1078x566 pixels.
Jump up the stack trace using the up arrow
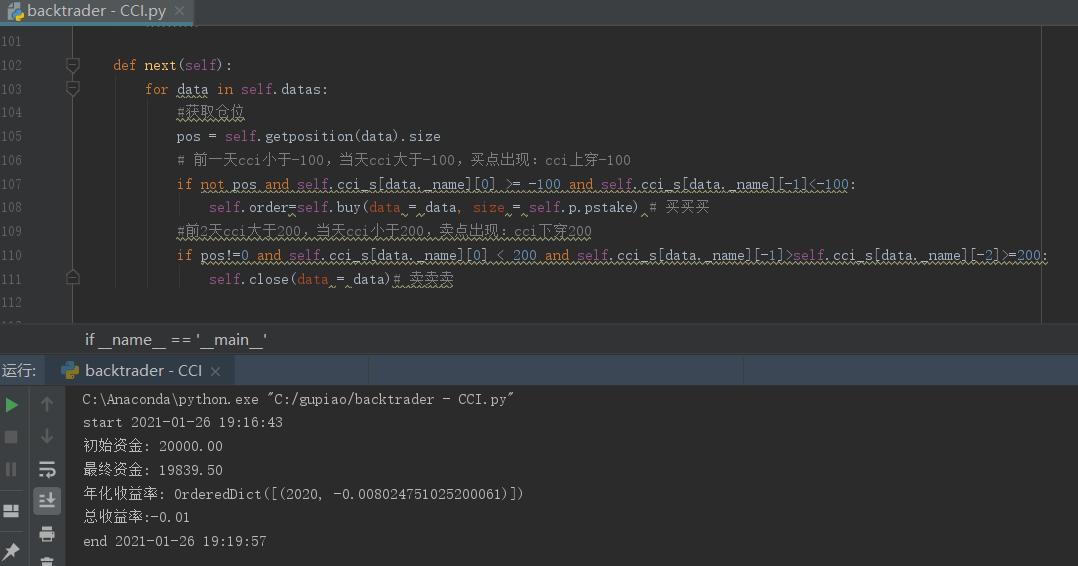tap(47, 404)
